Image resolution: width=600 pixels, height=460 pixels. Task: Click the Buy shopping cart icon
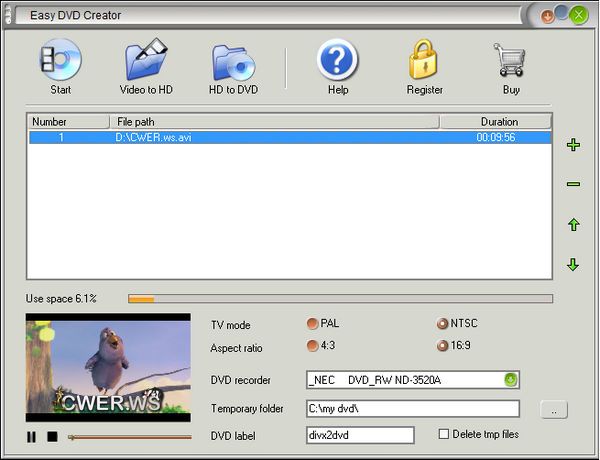[x=510, y=62]
